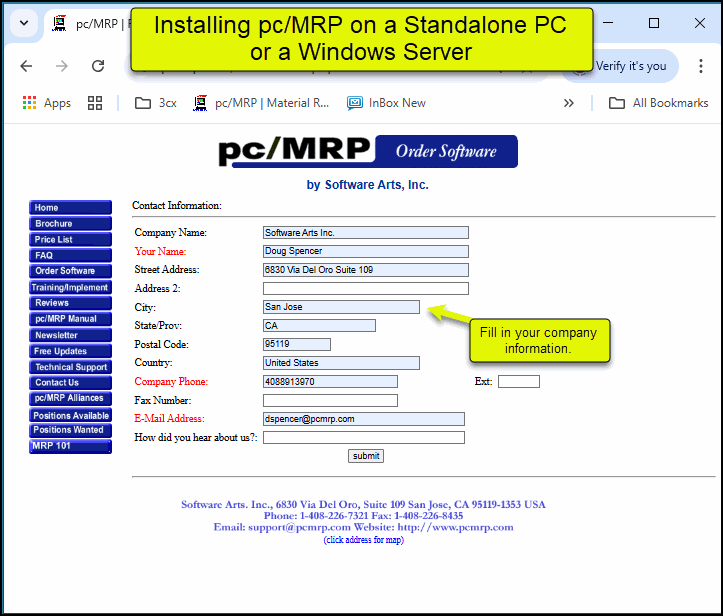Click the Your Name input field
This screenshot has height=616, width=723.
coord(366,251)
